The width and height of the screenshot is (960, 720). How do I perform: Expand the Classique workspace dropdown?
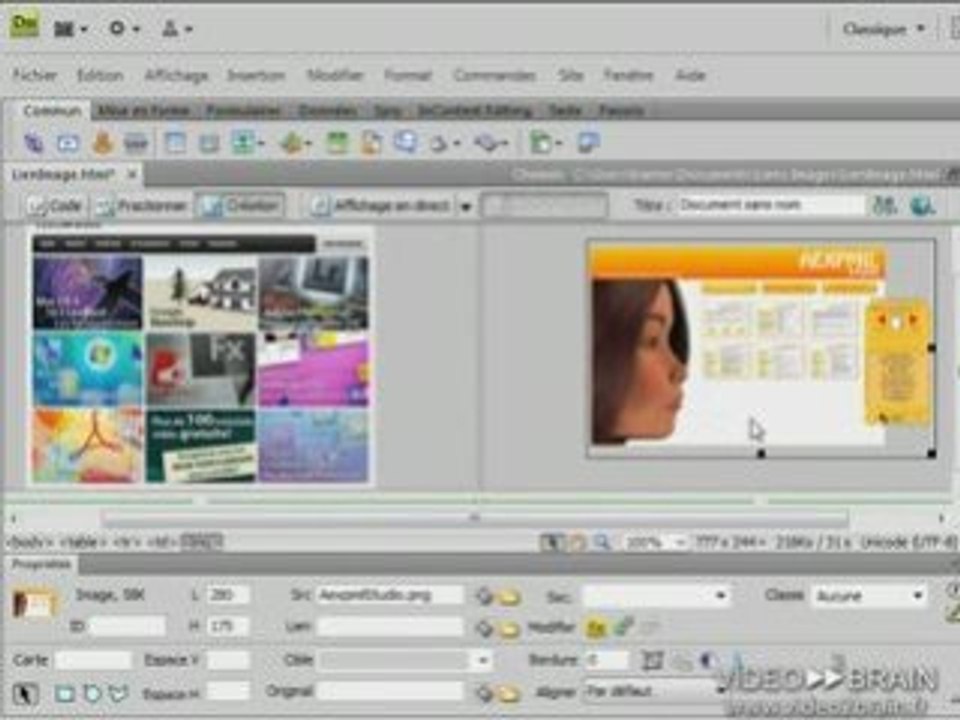point(883,29)
